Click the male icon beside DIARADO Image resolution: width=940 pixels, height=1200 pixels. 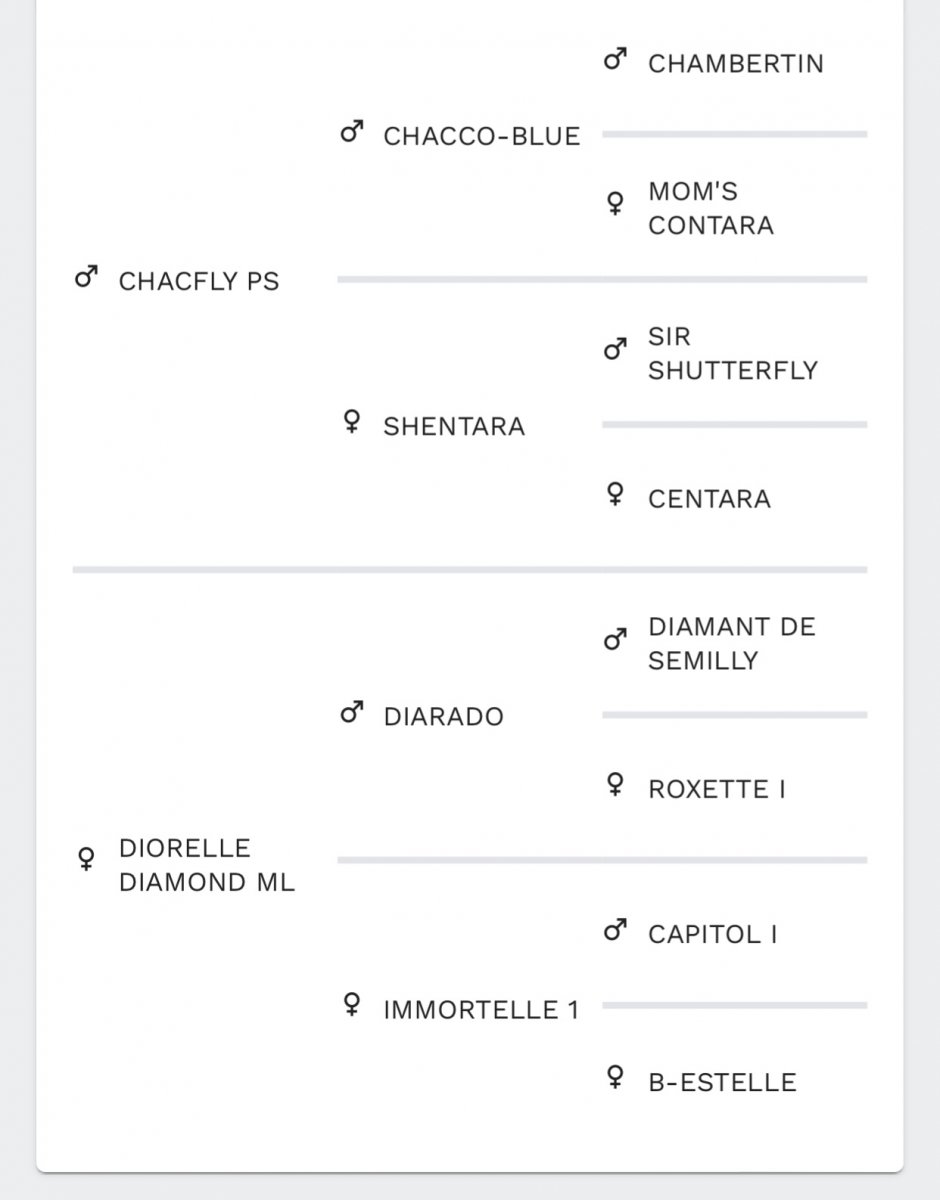[351, 713]
